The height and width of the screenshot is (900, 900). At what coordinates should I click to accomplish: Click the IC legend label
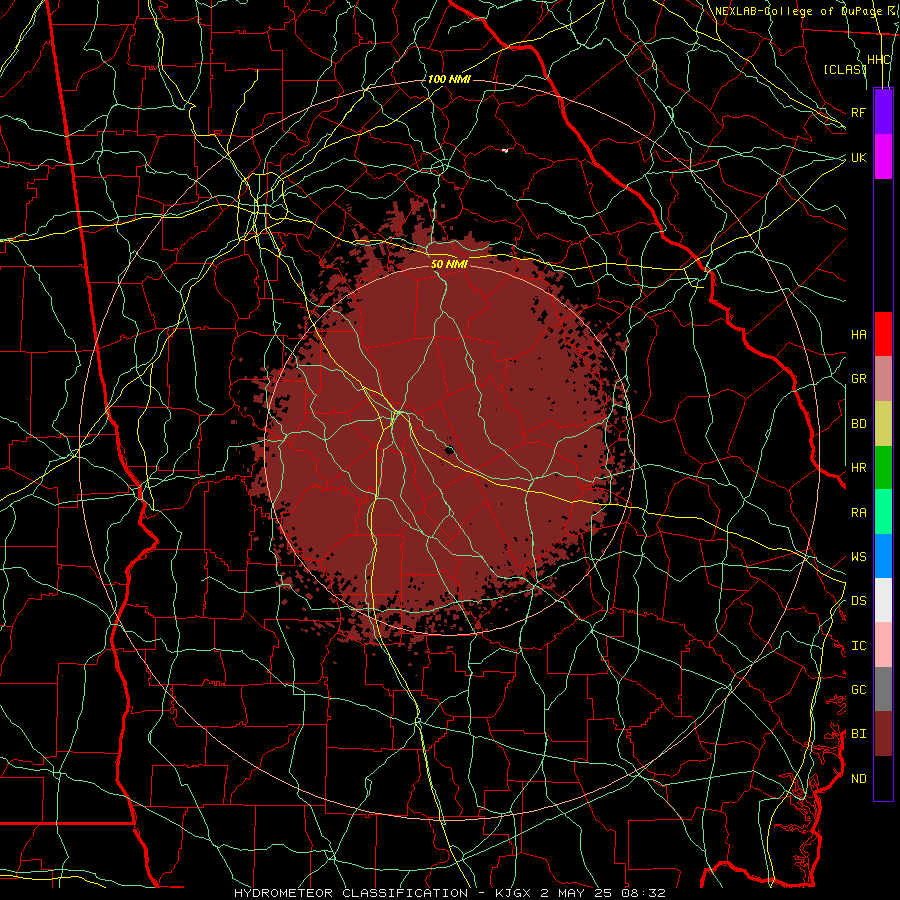859,646
